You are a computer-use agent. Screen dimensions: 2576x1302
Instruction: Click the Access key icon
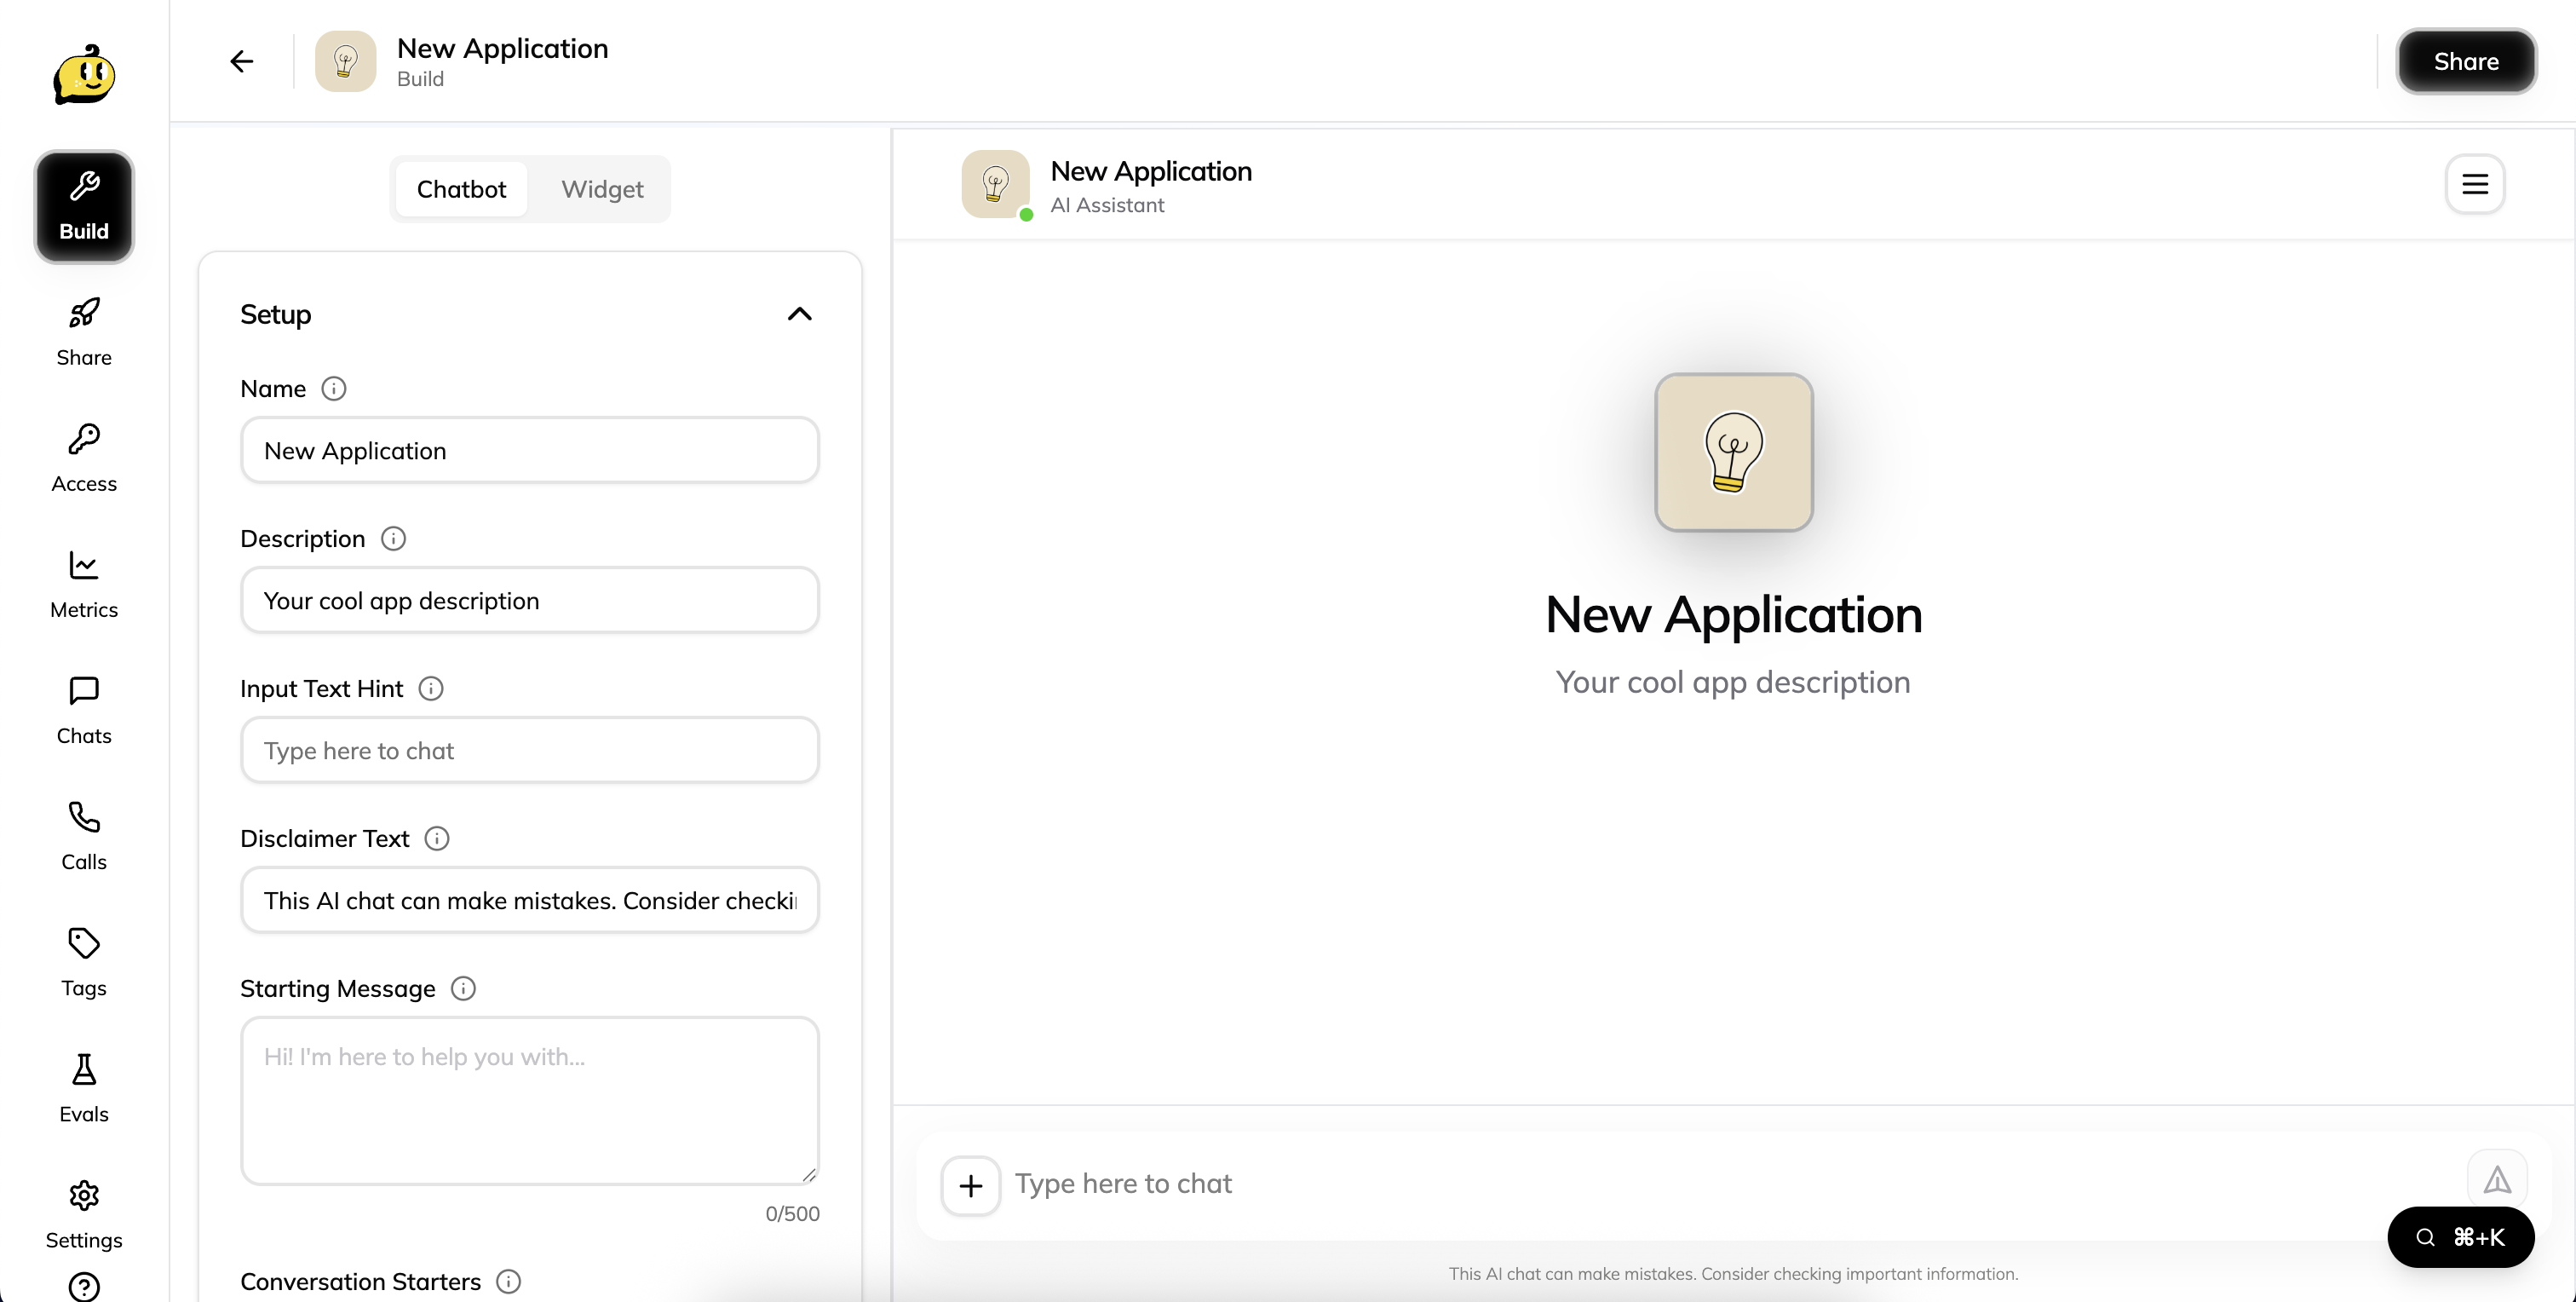coord(84,440)
